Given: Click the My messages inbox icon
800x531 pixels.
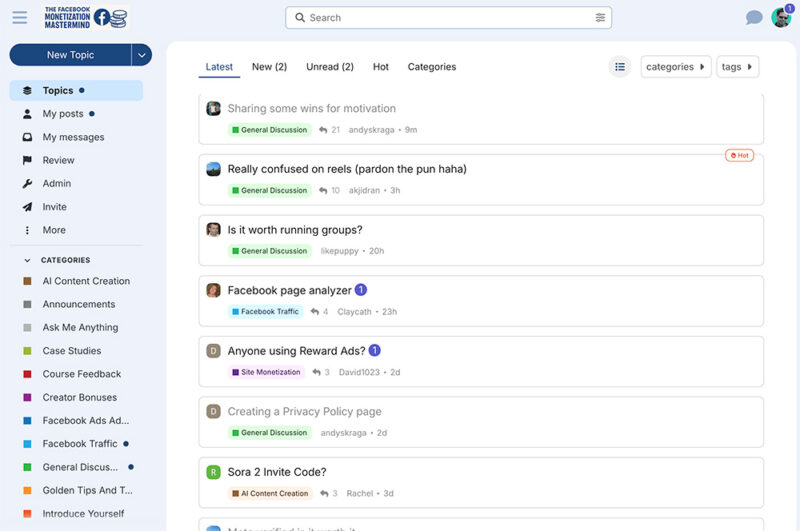Looking at the screenshot, I should [x=27, y=137].
